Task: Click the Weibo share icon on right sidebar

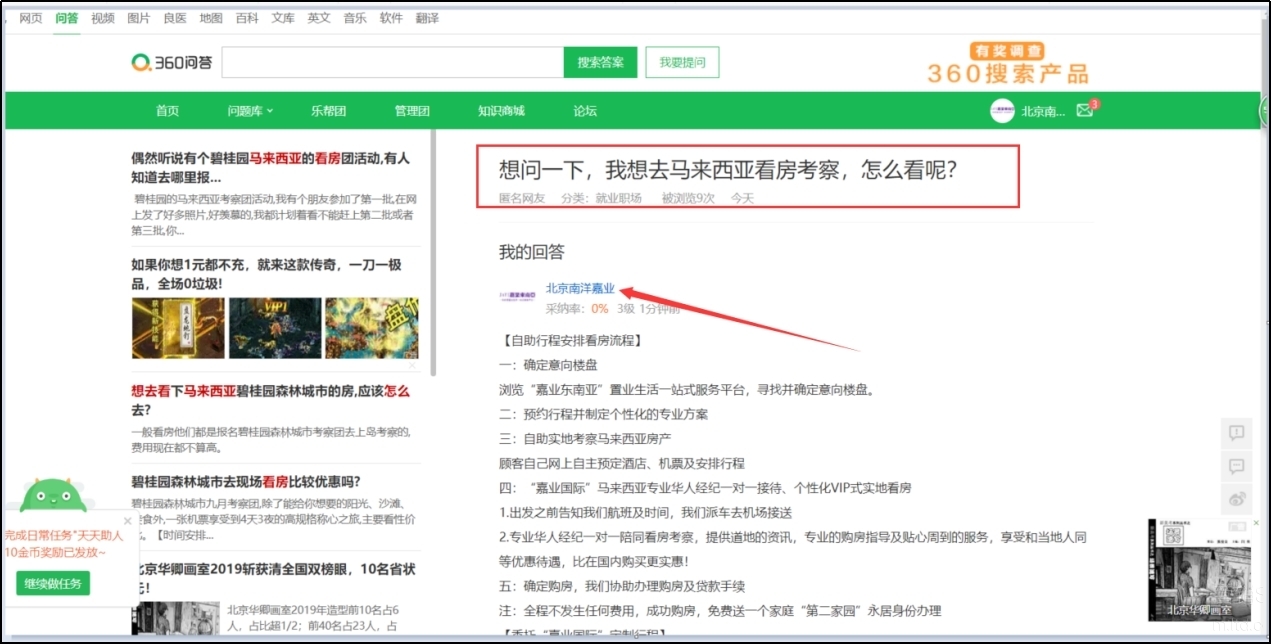Action: click(1237, 499)
